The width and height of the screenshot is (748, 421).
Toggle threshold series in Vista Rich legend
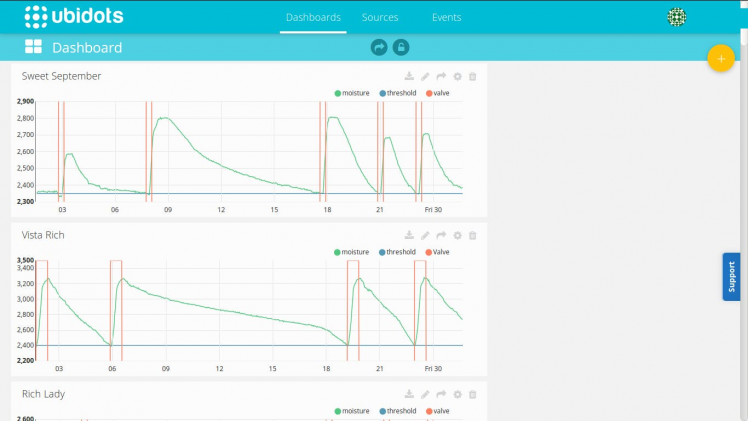click(397, 252)
